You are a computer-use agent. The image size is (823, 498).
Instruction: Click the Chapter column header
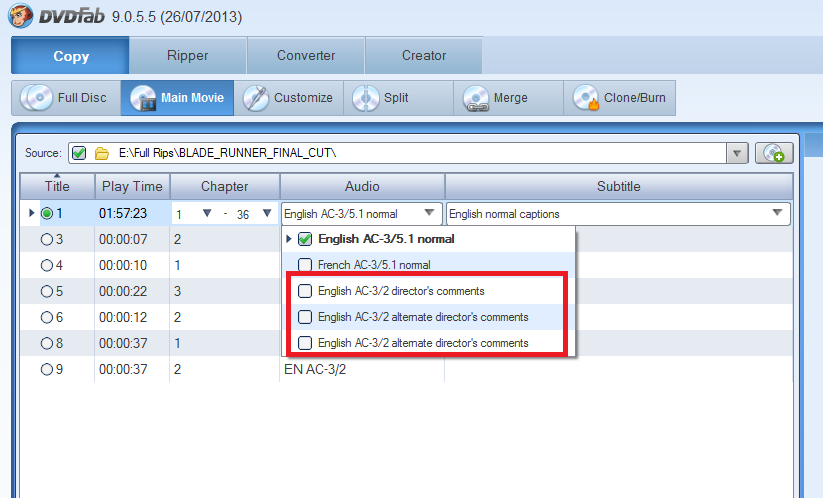point(225,186)
